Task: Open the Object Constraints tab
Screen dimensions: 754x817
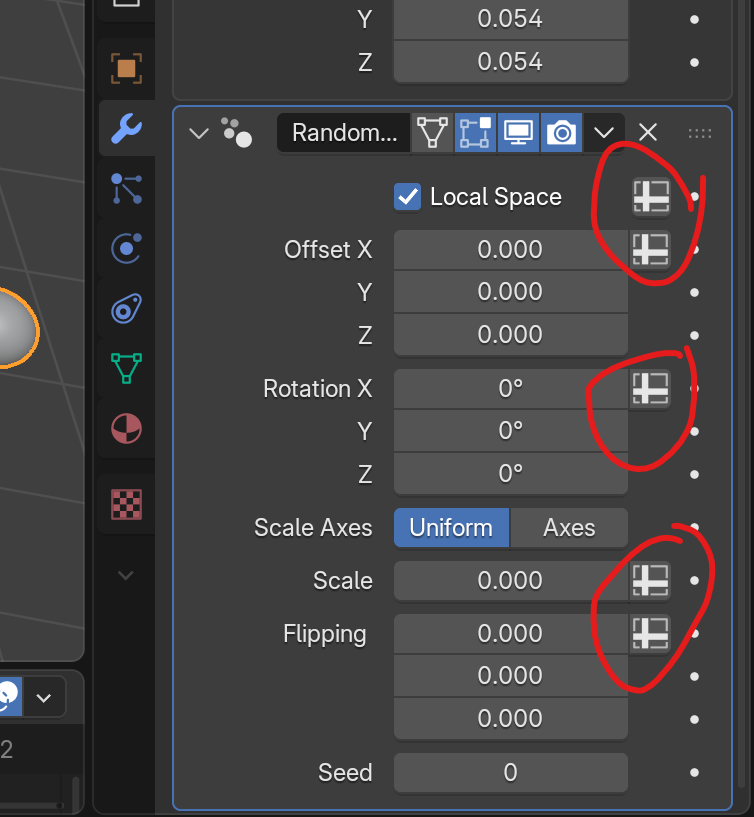Action: coord(127,308)
